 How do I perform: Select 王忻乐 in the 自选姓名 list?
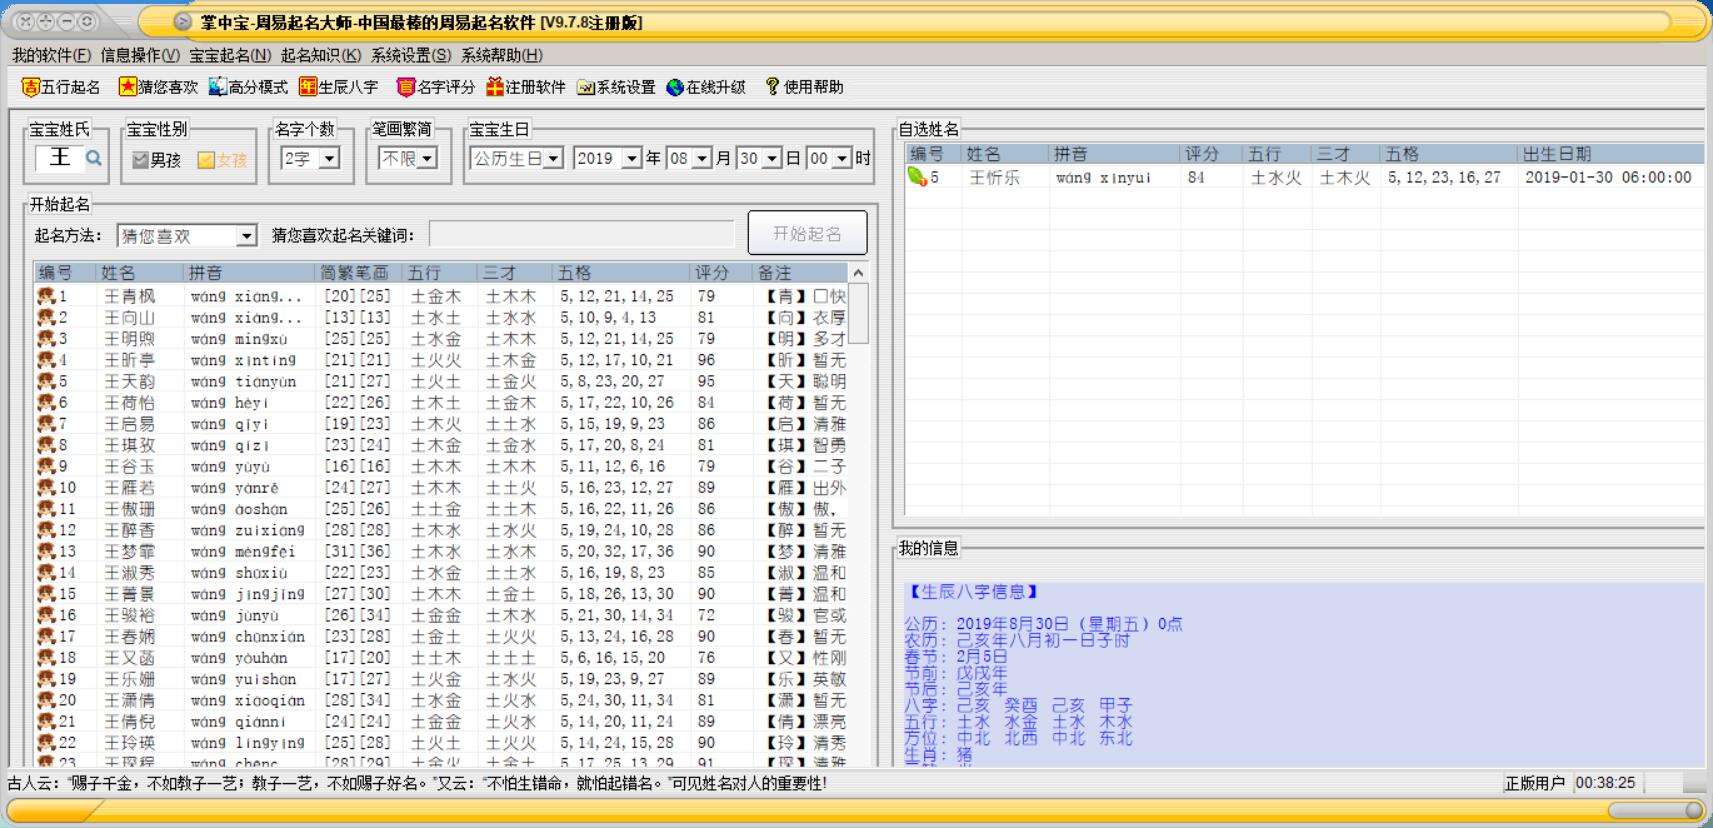1304,177
